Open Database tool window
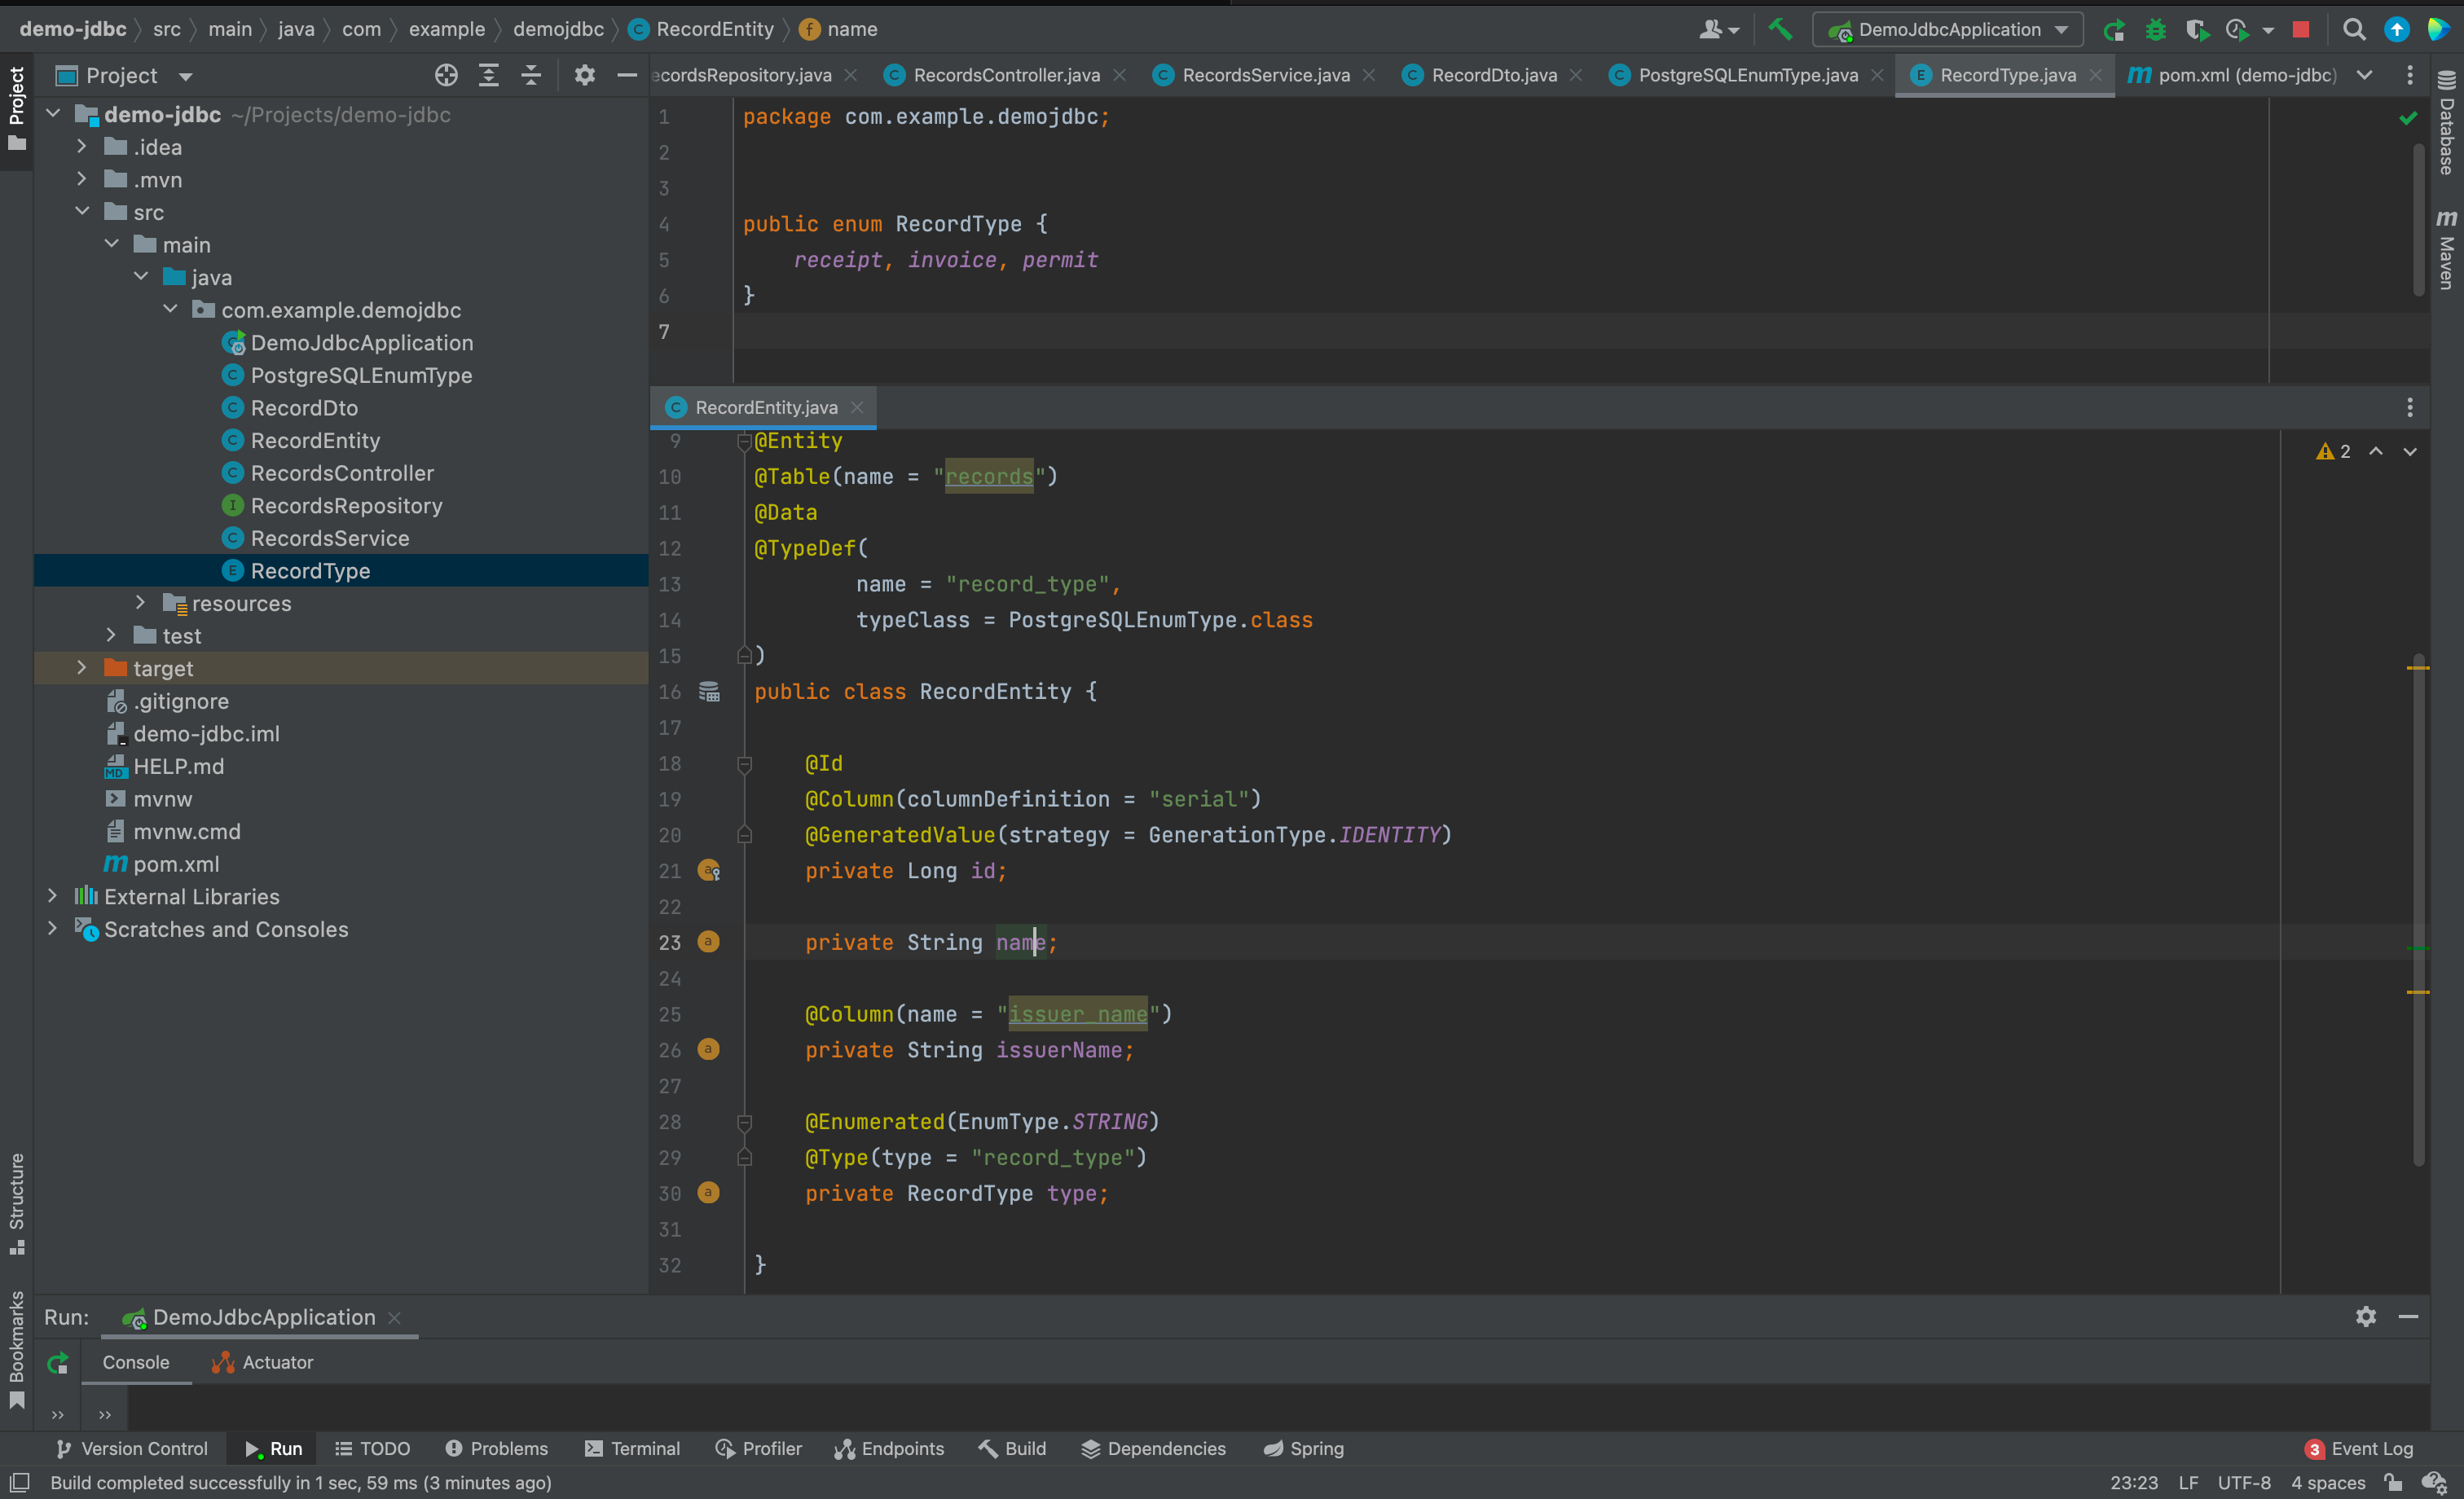 [2446, 123]
